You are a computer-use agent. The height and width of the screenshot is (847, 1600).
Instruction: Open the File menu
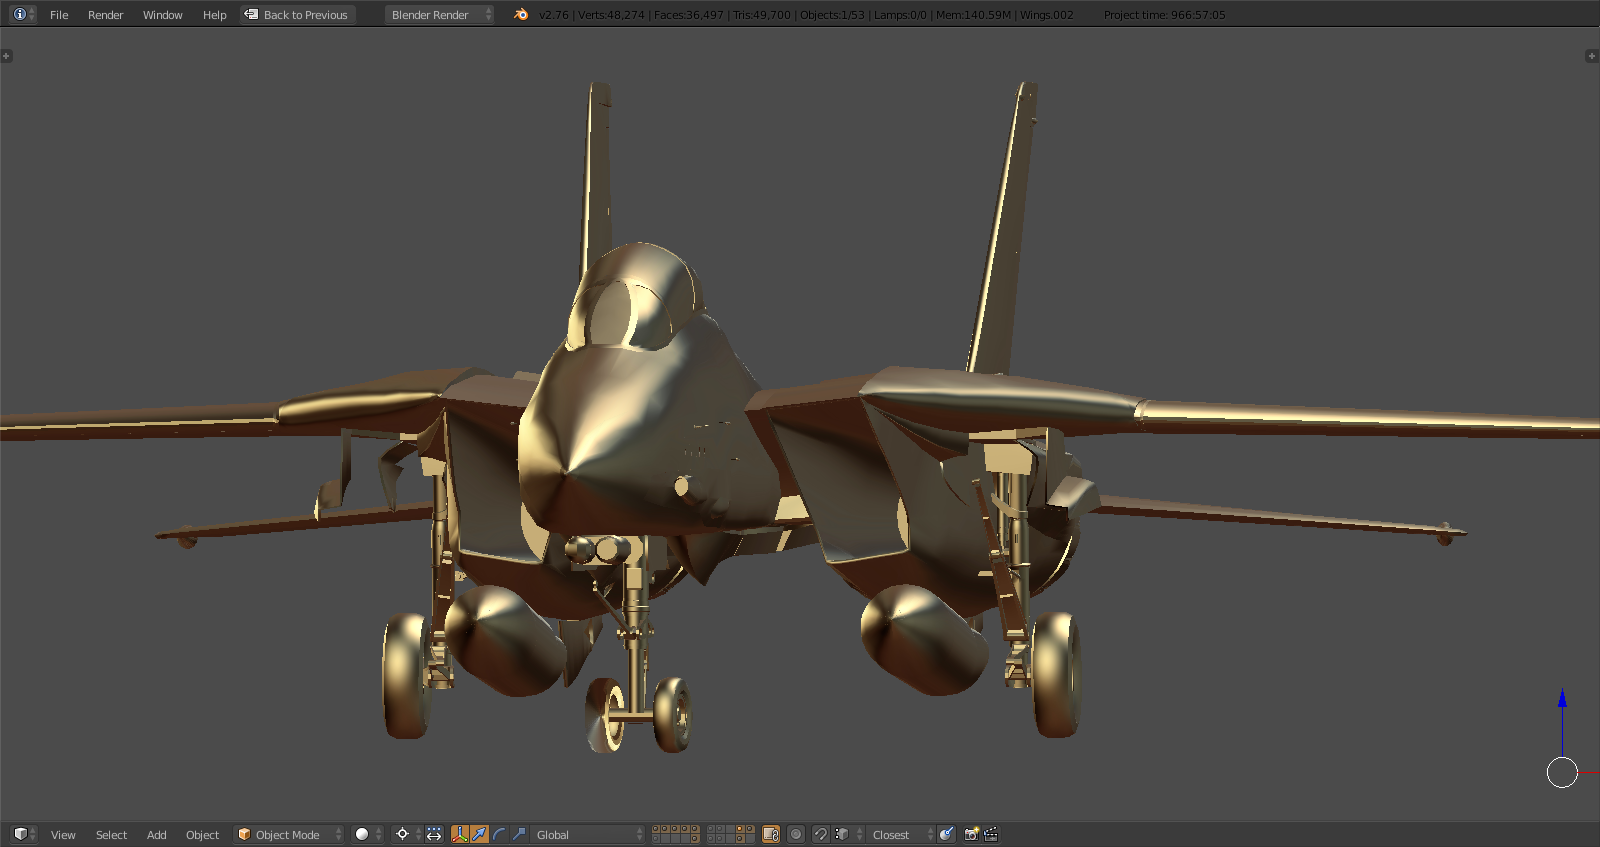click(x=59, y=15)
